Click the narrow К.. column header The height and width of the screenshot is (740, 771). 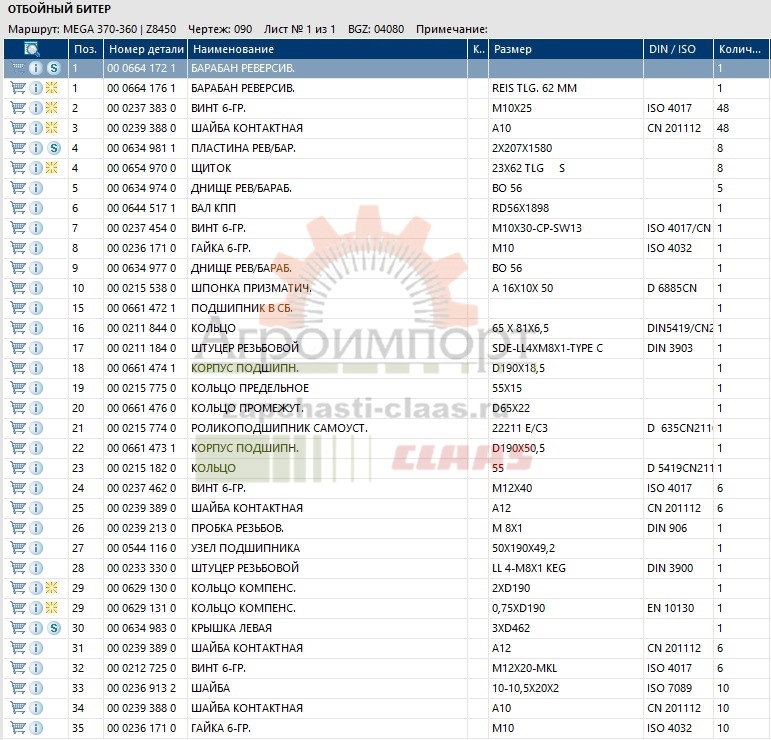(x=478, y=49)
